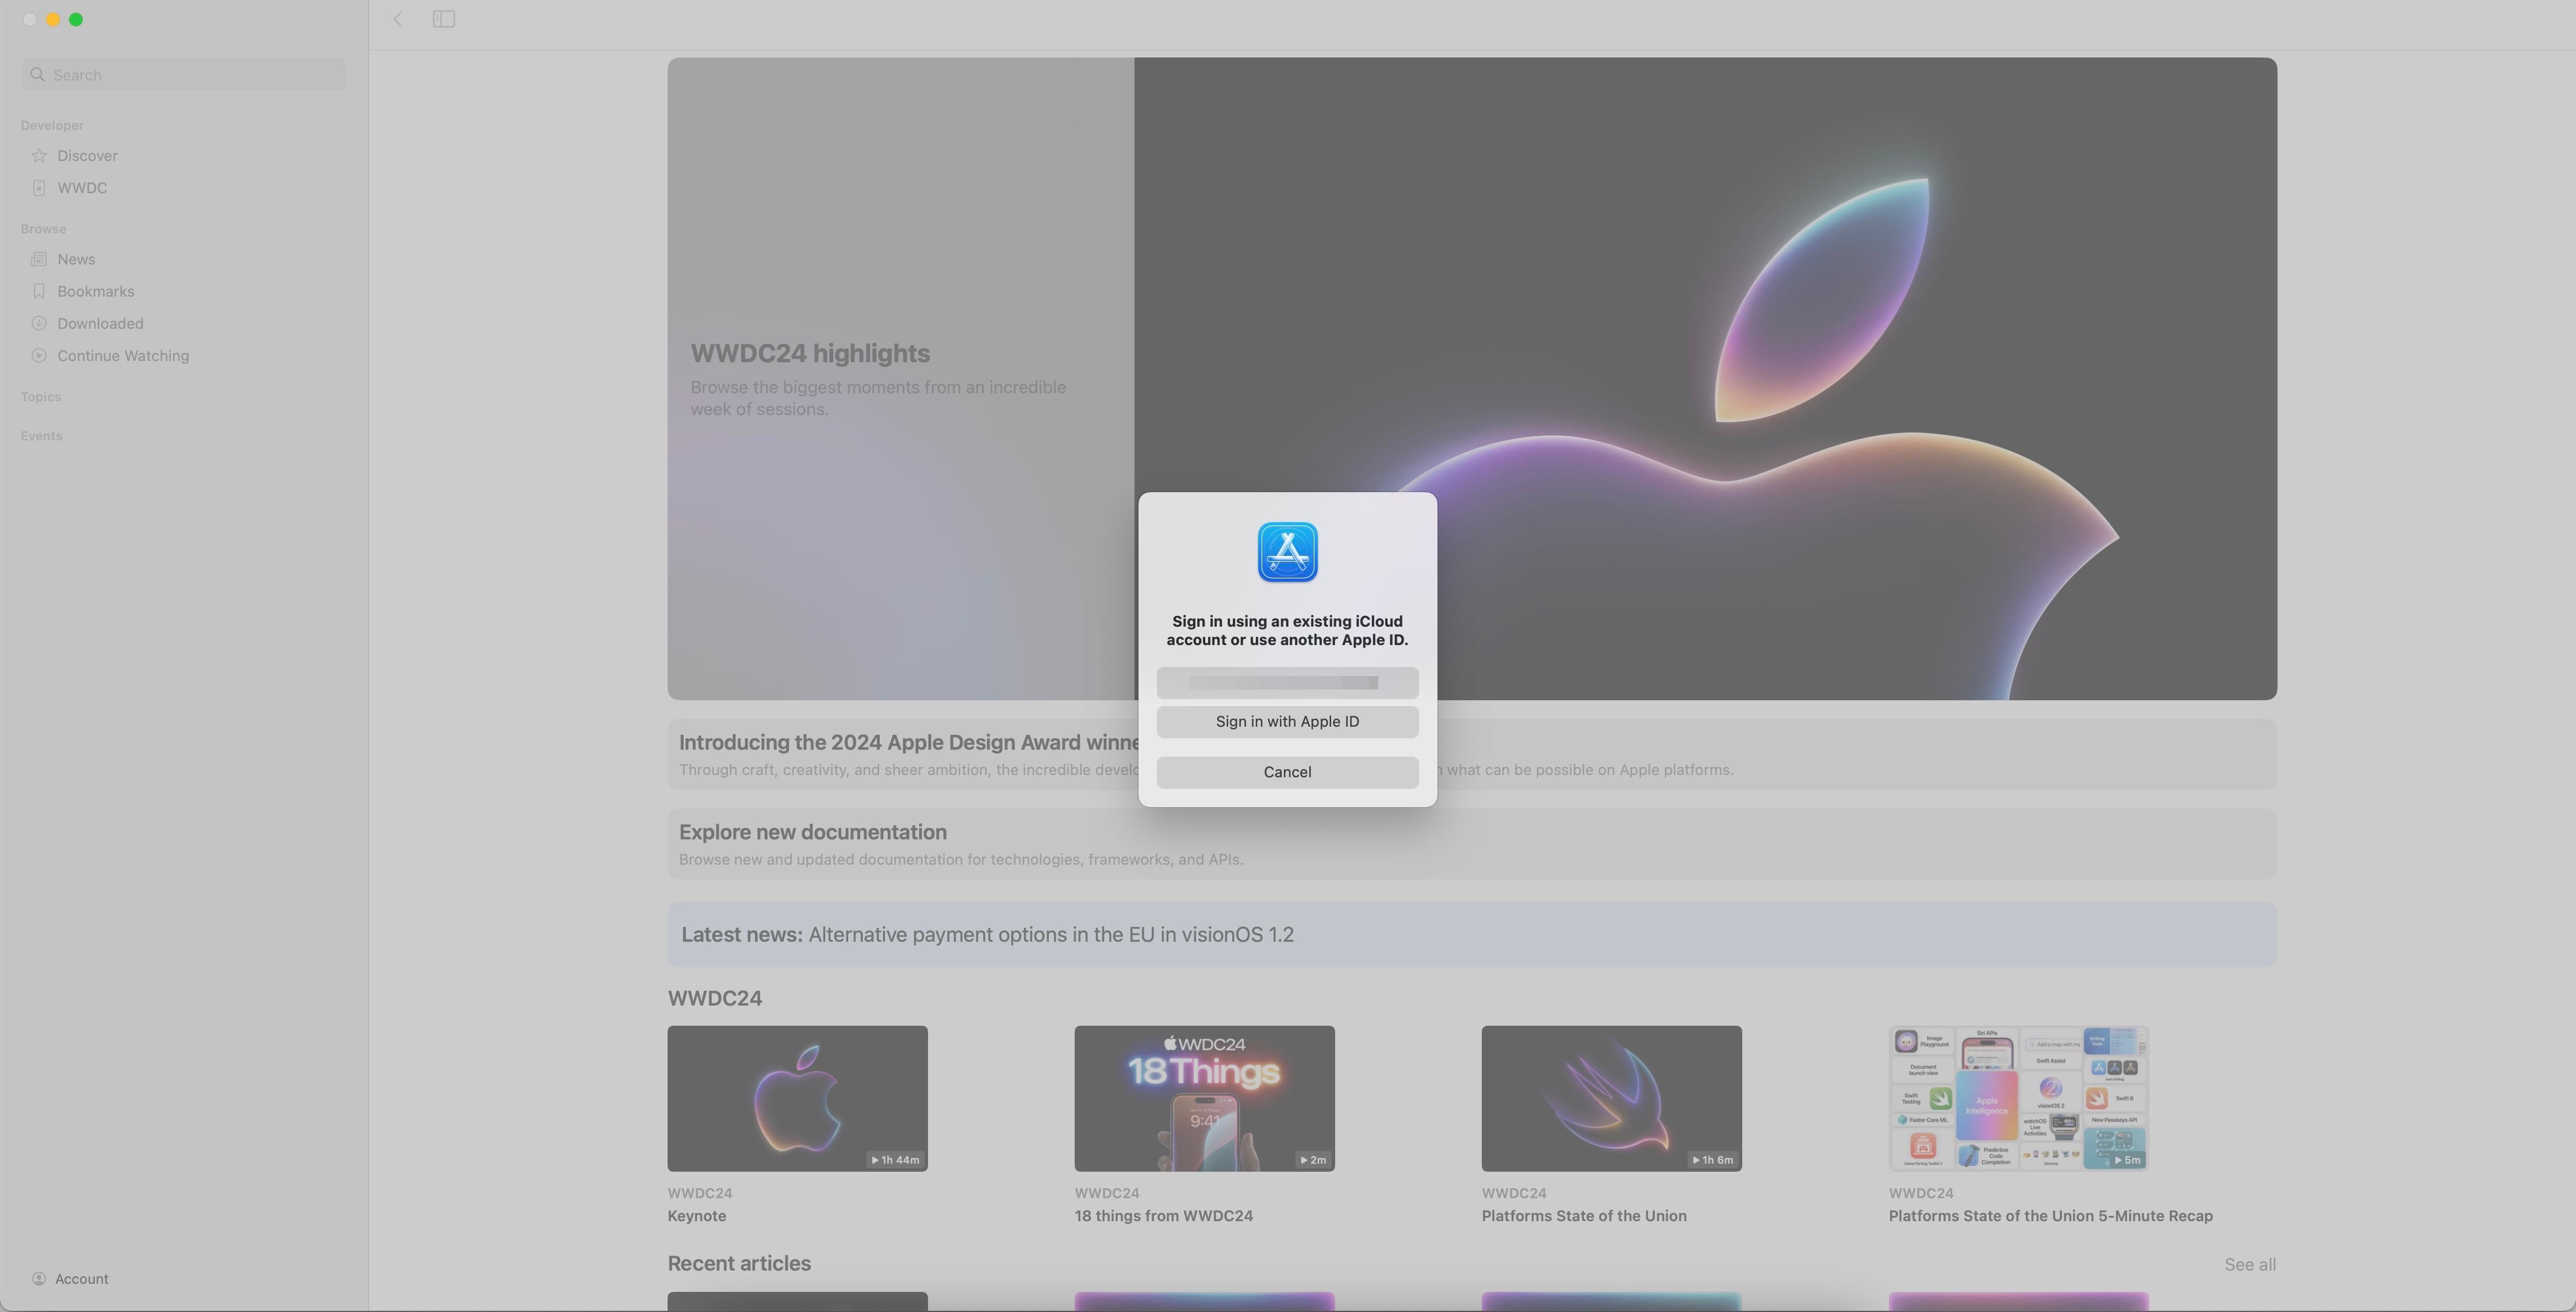The width and height of the screenshot is (2576, 1312).
Task: Toggle the sidebar panel icon
Action: [x=444, y=19]
